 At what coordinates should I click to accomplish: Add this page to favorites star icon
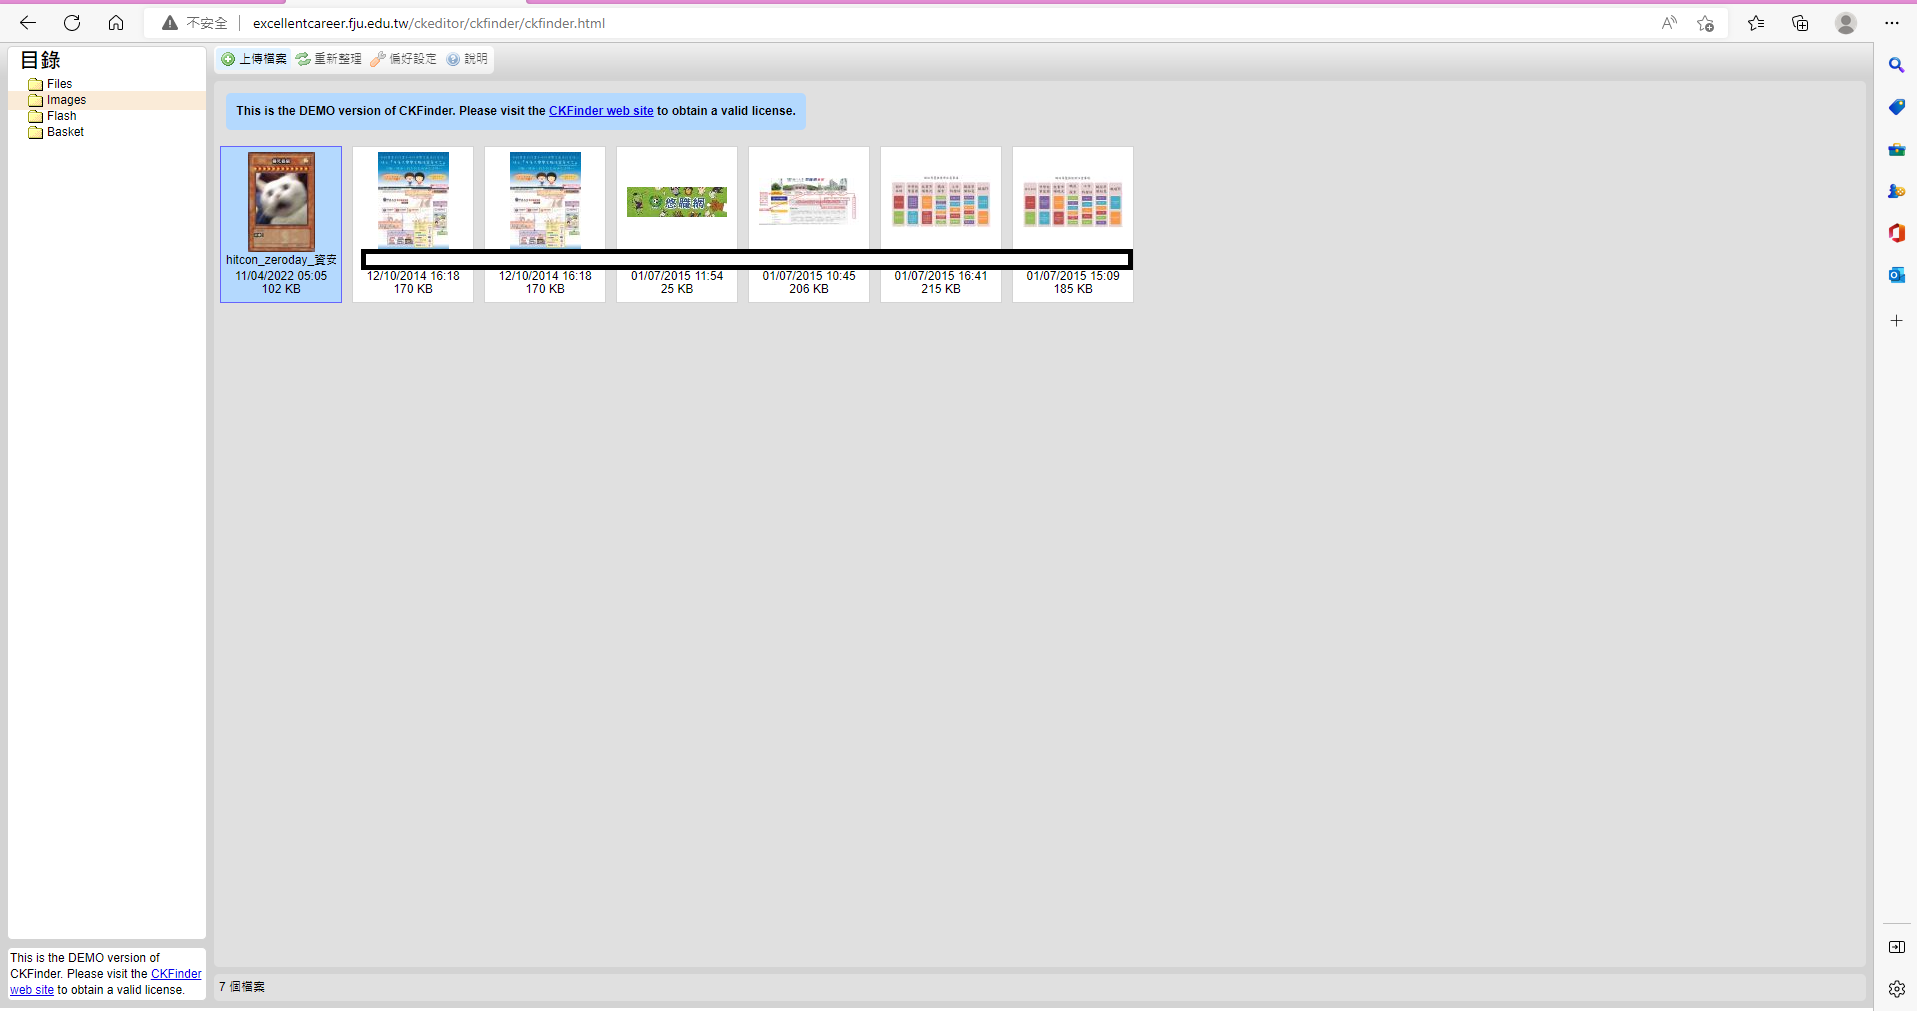coord(1706,23)
